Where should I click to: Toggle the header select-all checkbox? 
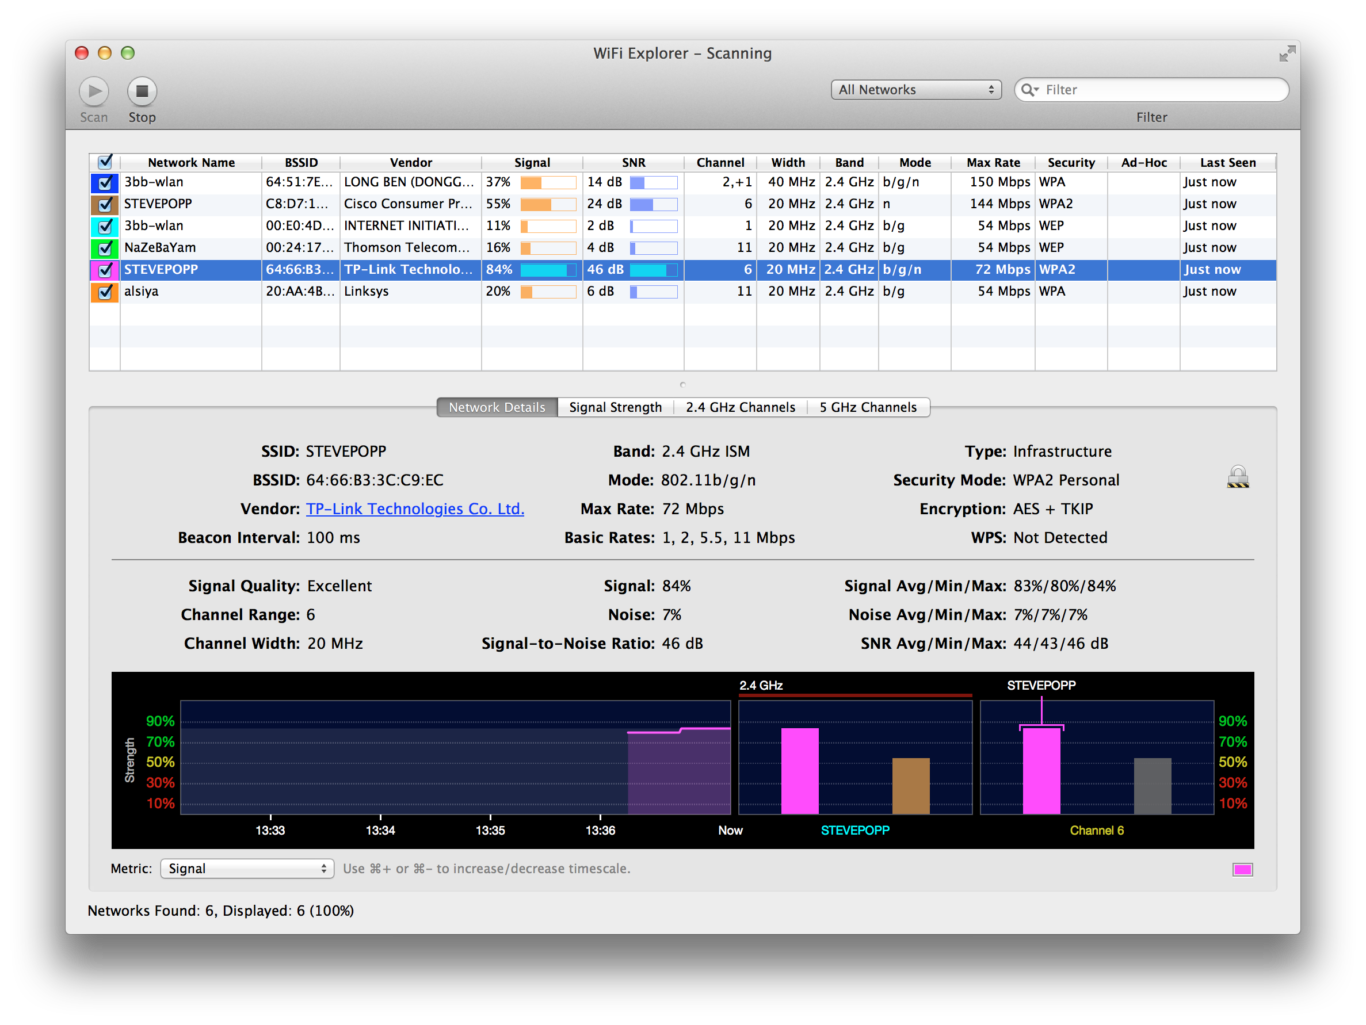105,162
